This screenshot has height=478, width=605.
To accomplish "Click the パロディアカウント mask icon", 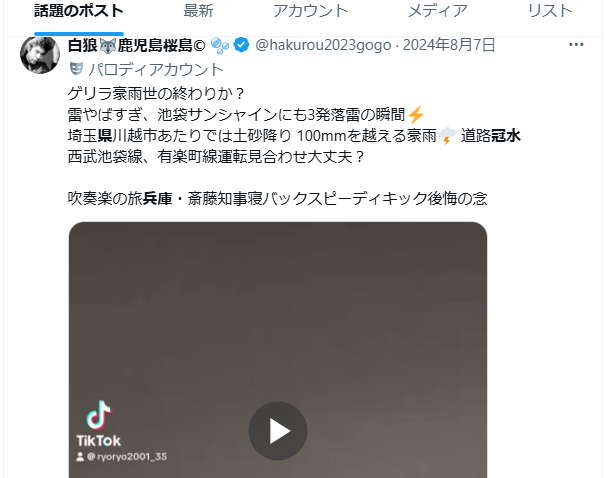I will (76, 69).
